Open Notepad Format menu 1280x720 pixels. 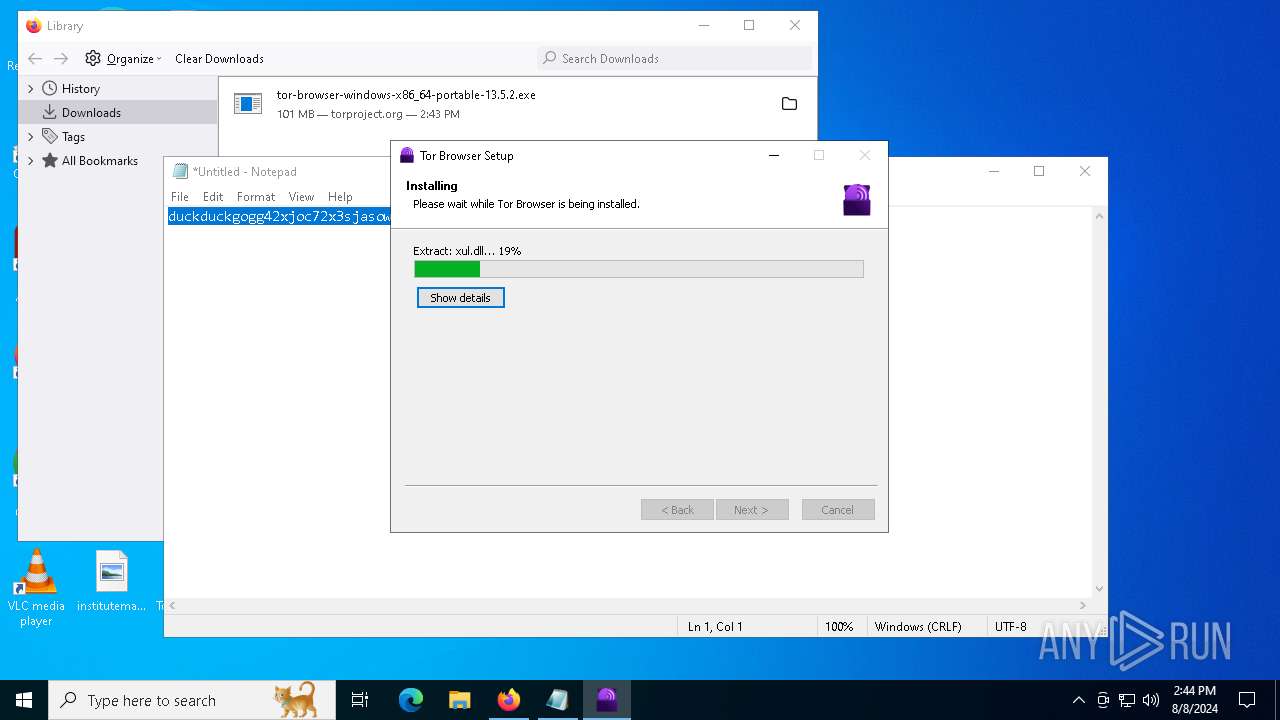(x=256, y=197)
